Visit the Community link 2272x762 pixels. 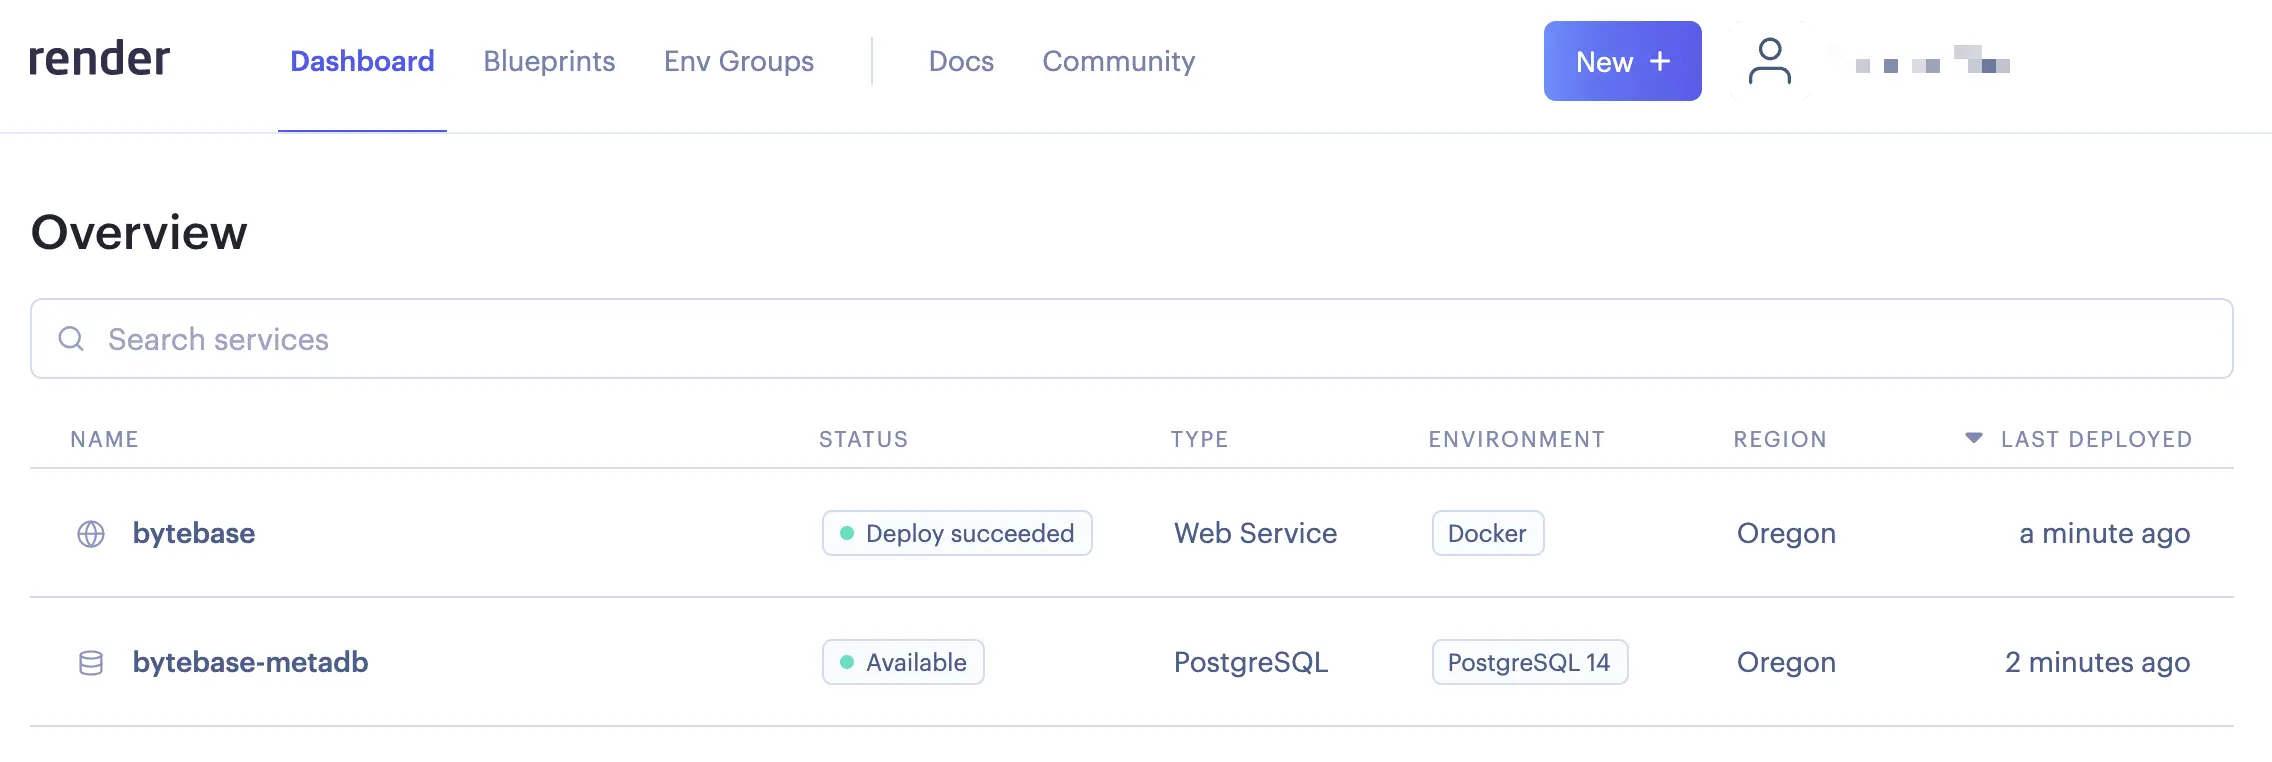(x=1119, y=61)
